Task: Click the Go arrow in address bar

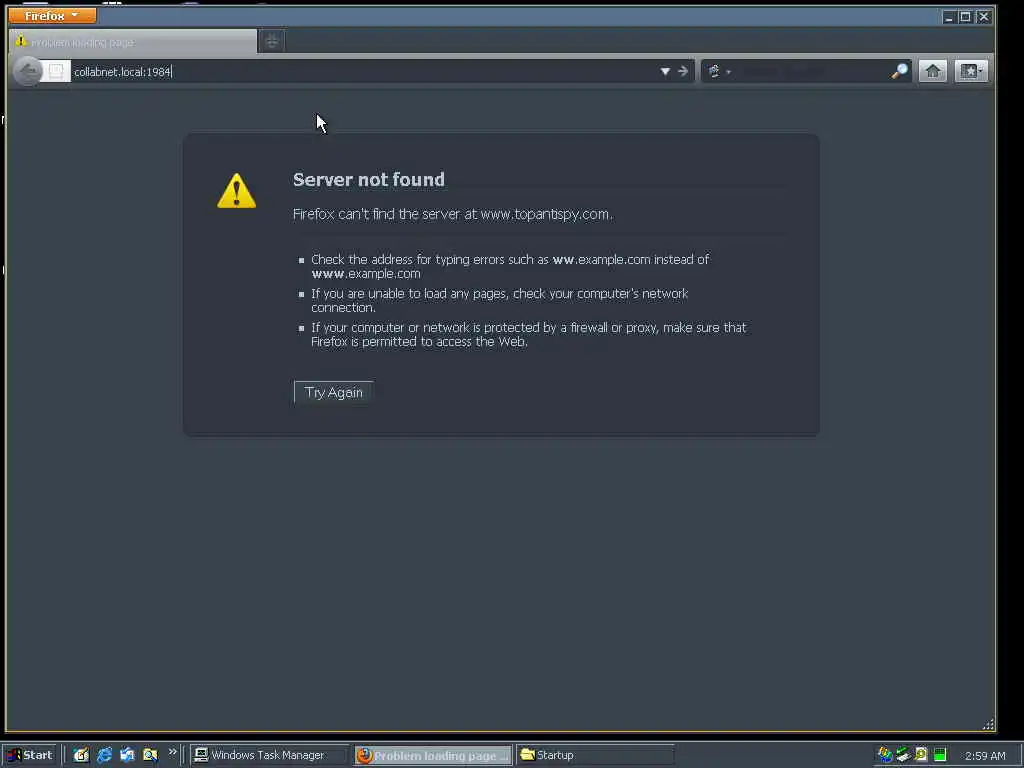Action: 683,71
